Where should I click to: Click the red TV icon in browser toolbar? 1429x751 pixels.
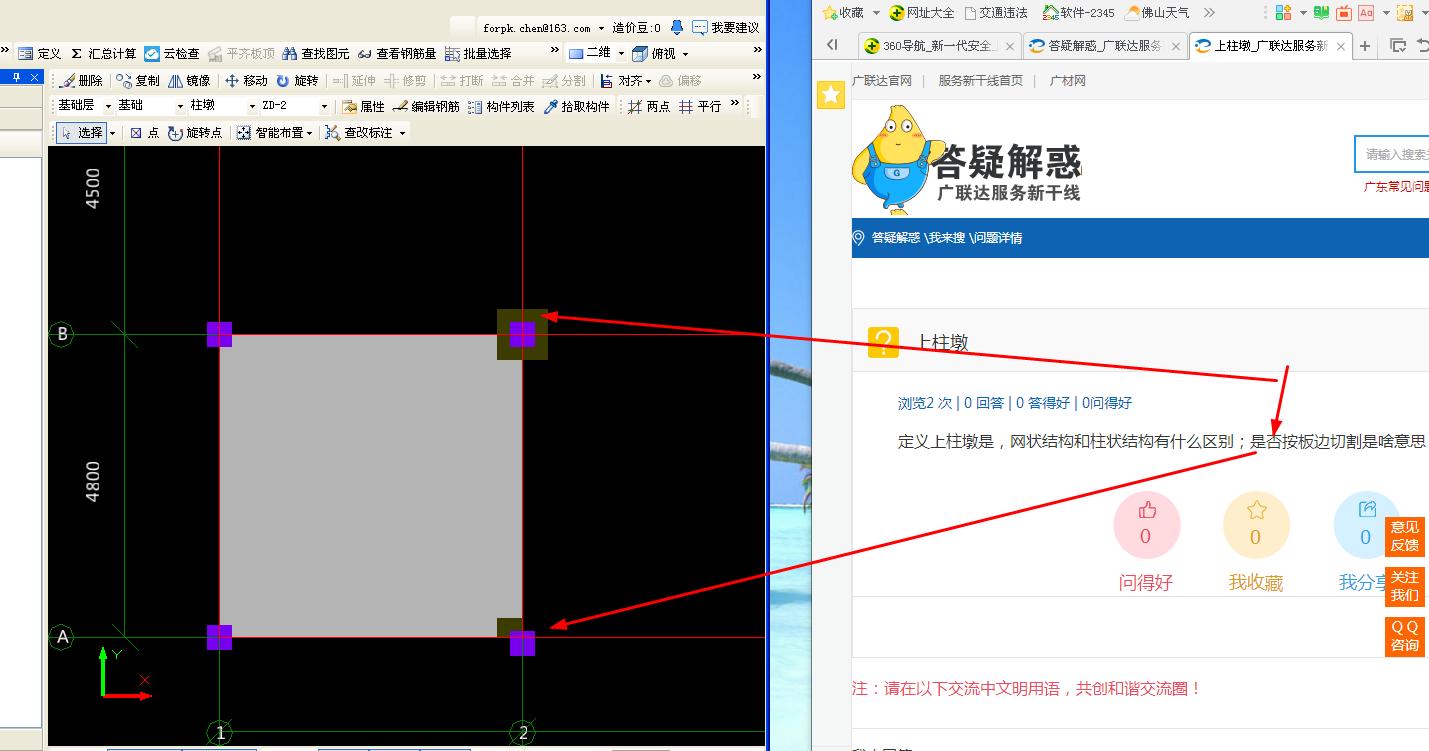point(1343,13)
